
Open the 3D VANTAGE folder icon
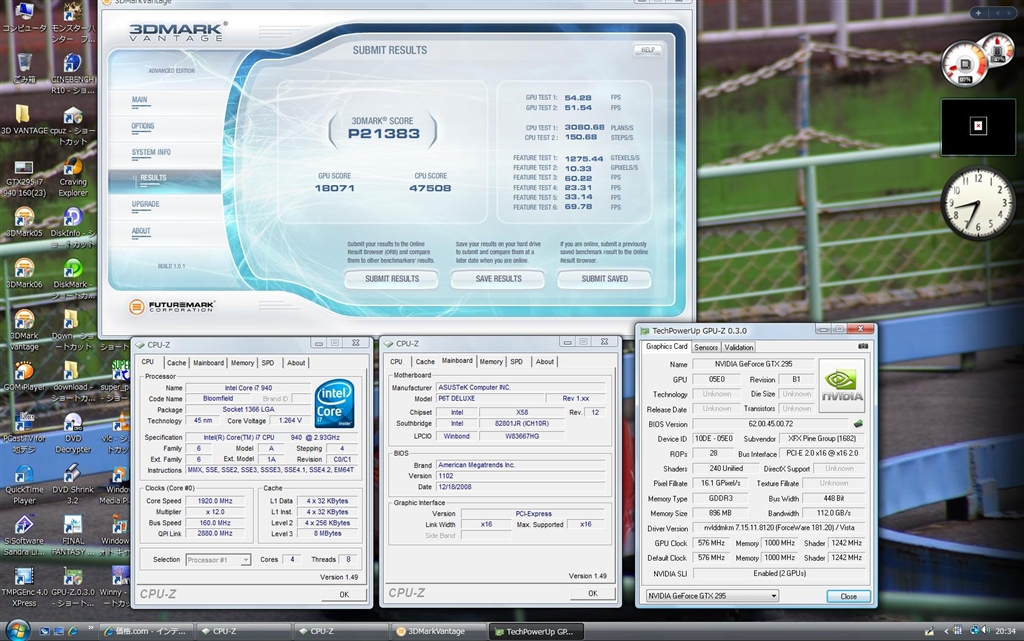pyautogui.click(x=24, y=119)
